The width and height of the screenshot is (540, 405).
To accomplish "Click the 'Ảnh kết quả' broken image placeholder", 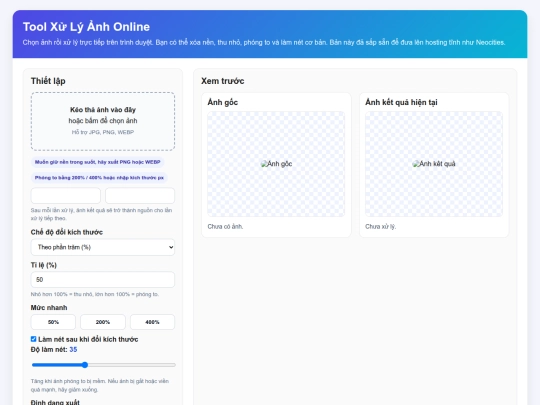I will click(434, 164).
